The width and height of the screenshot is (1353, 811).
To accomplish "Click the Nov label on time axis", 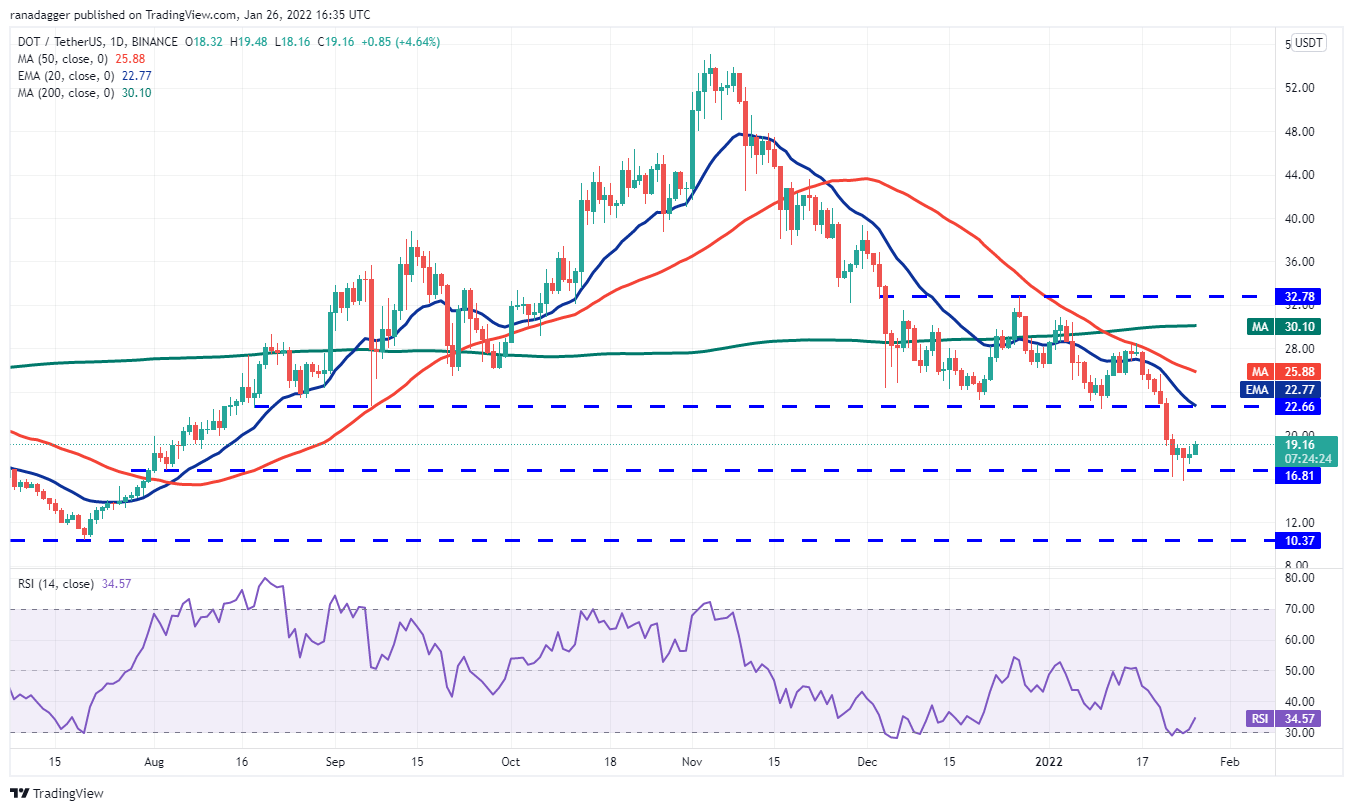I will [x=692, y=762].
